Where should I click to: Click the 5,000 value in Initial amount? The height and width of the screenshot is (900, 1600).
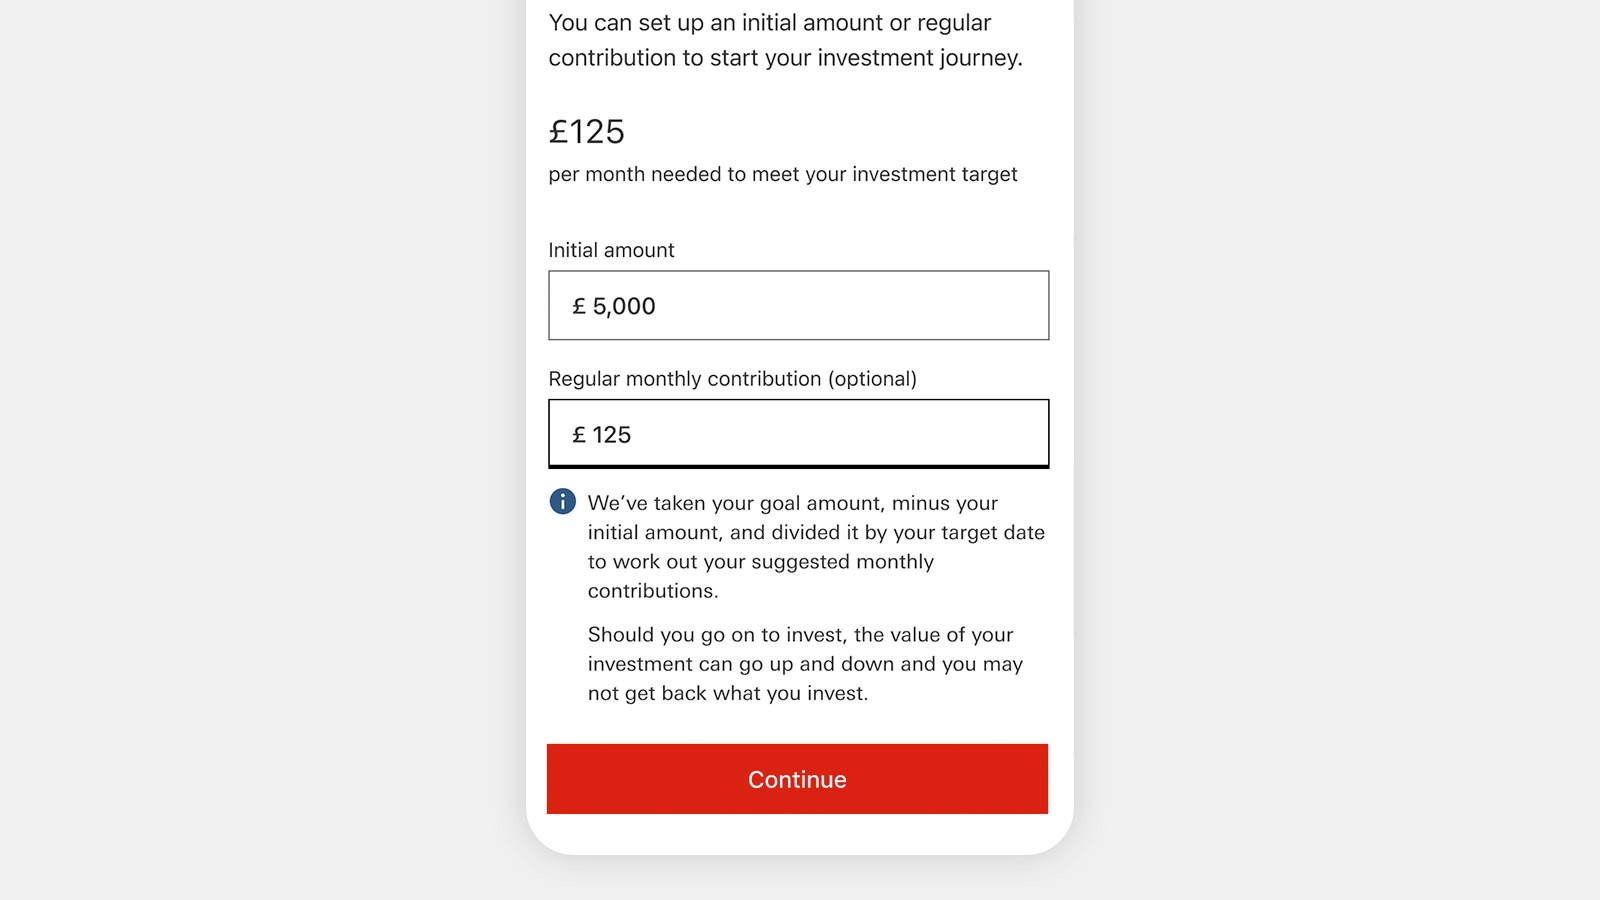click(624, 306)
